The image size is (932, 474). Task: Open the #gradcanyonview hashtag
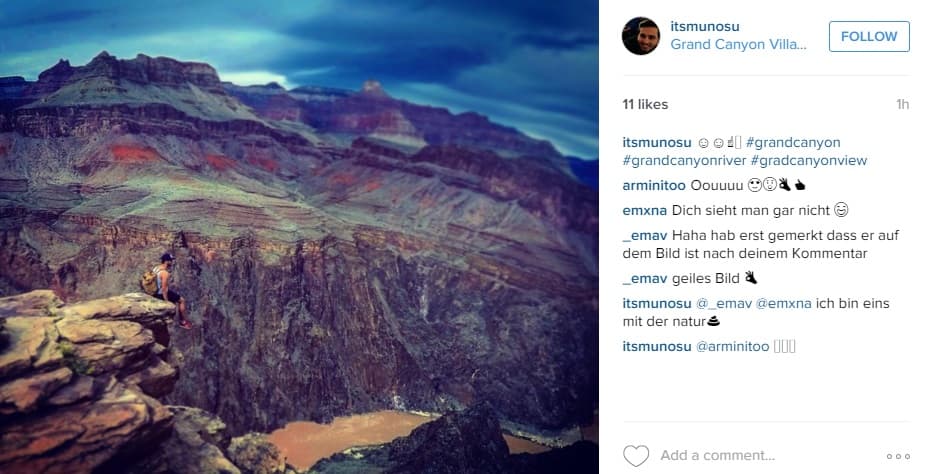[x=809, y=161]
